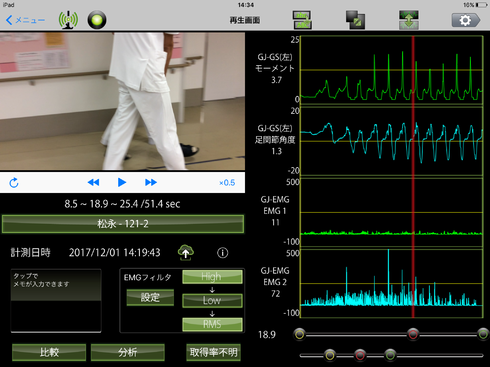490x367 pixels.
Task: Tap the green round status indicator
Action: click(97, 20)
